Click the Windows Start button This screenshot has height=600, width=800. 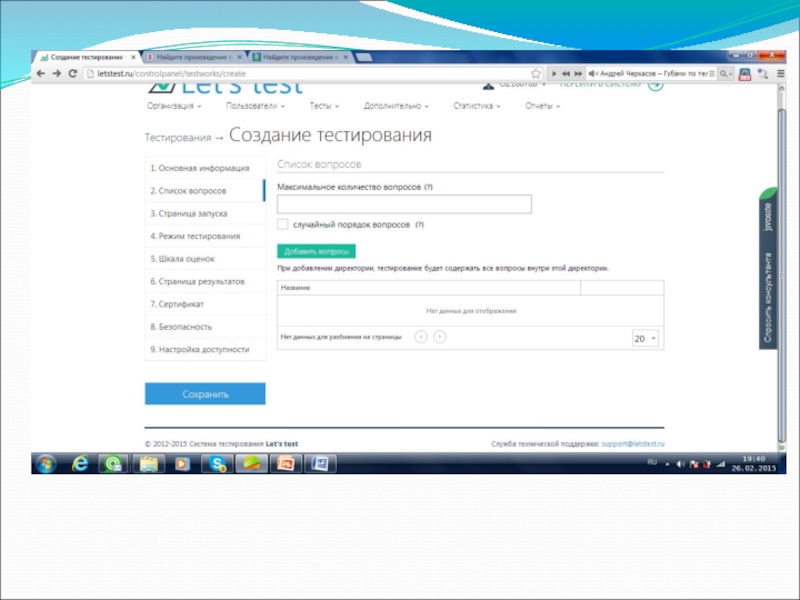[46, 464]
